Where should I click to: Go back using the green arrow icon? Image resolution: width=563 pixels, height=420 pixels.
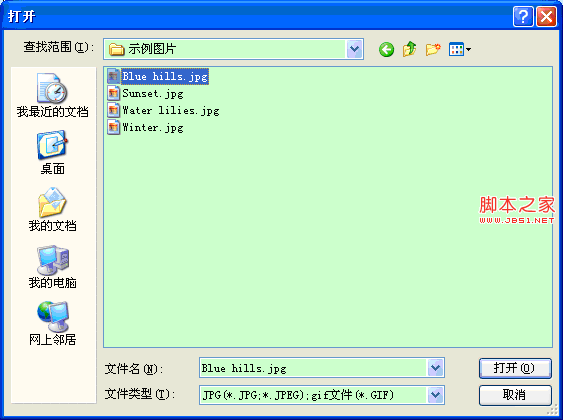[x=386, y=49]
